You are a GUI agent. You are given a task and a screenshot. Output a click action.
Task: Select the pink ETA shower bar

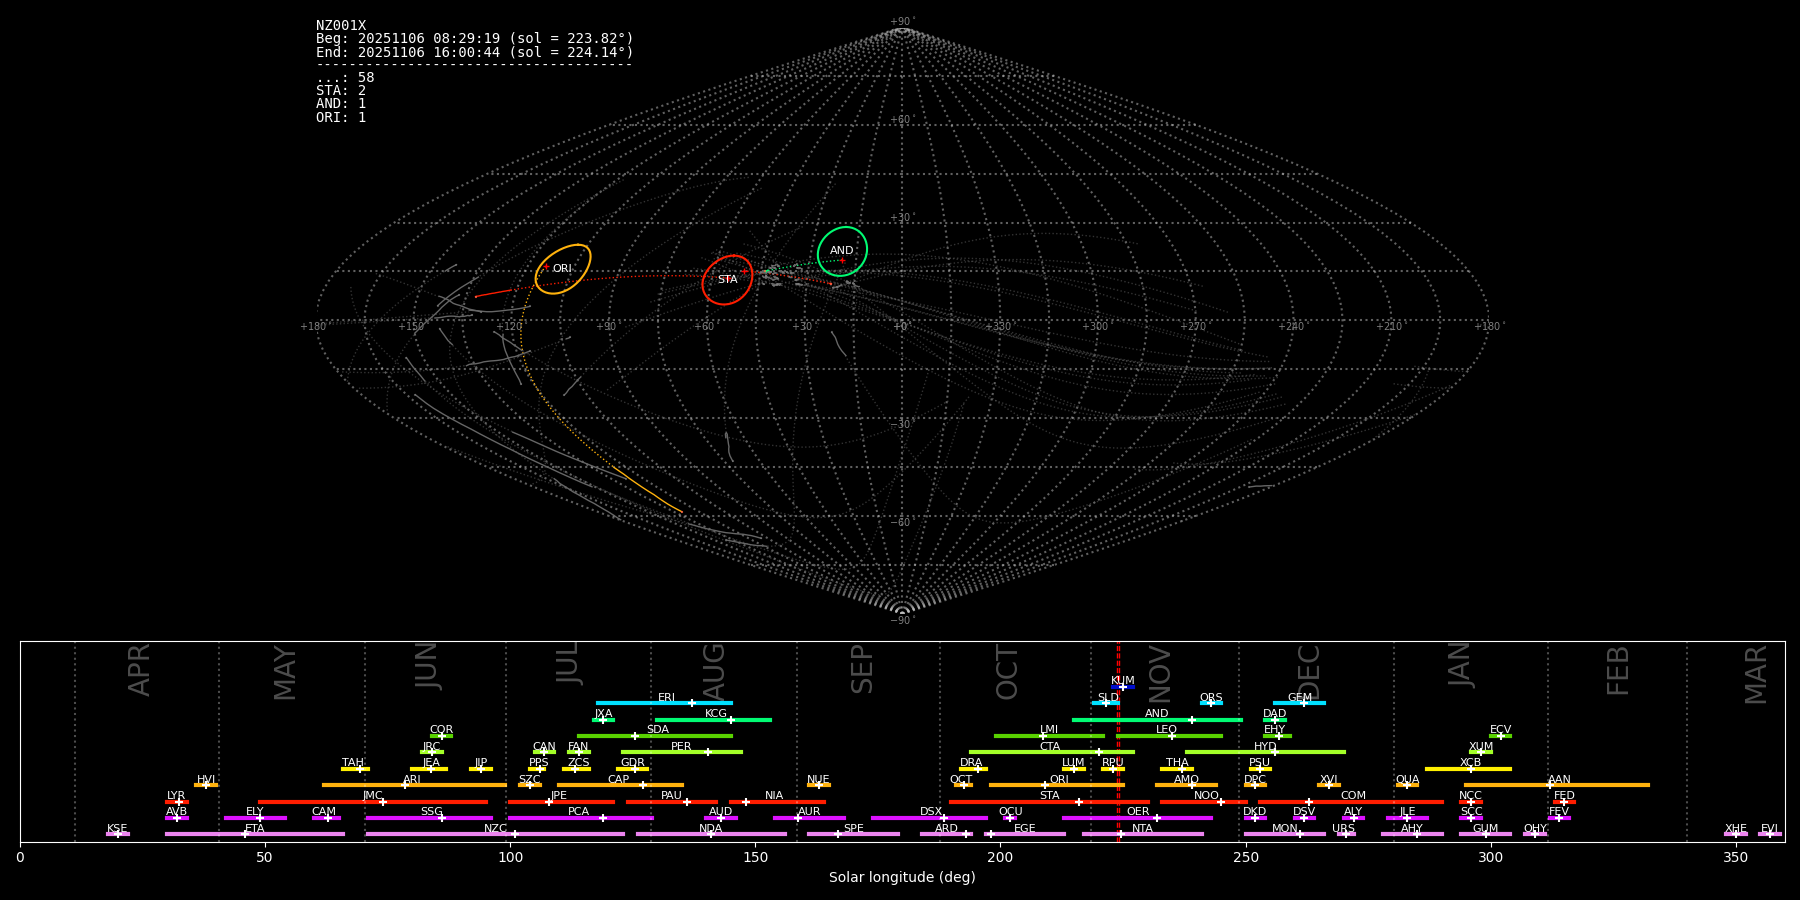(255, 834)
